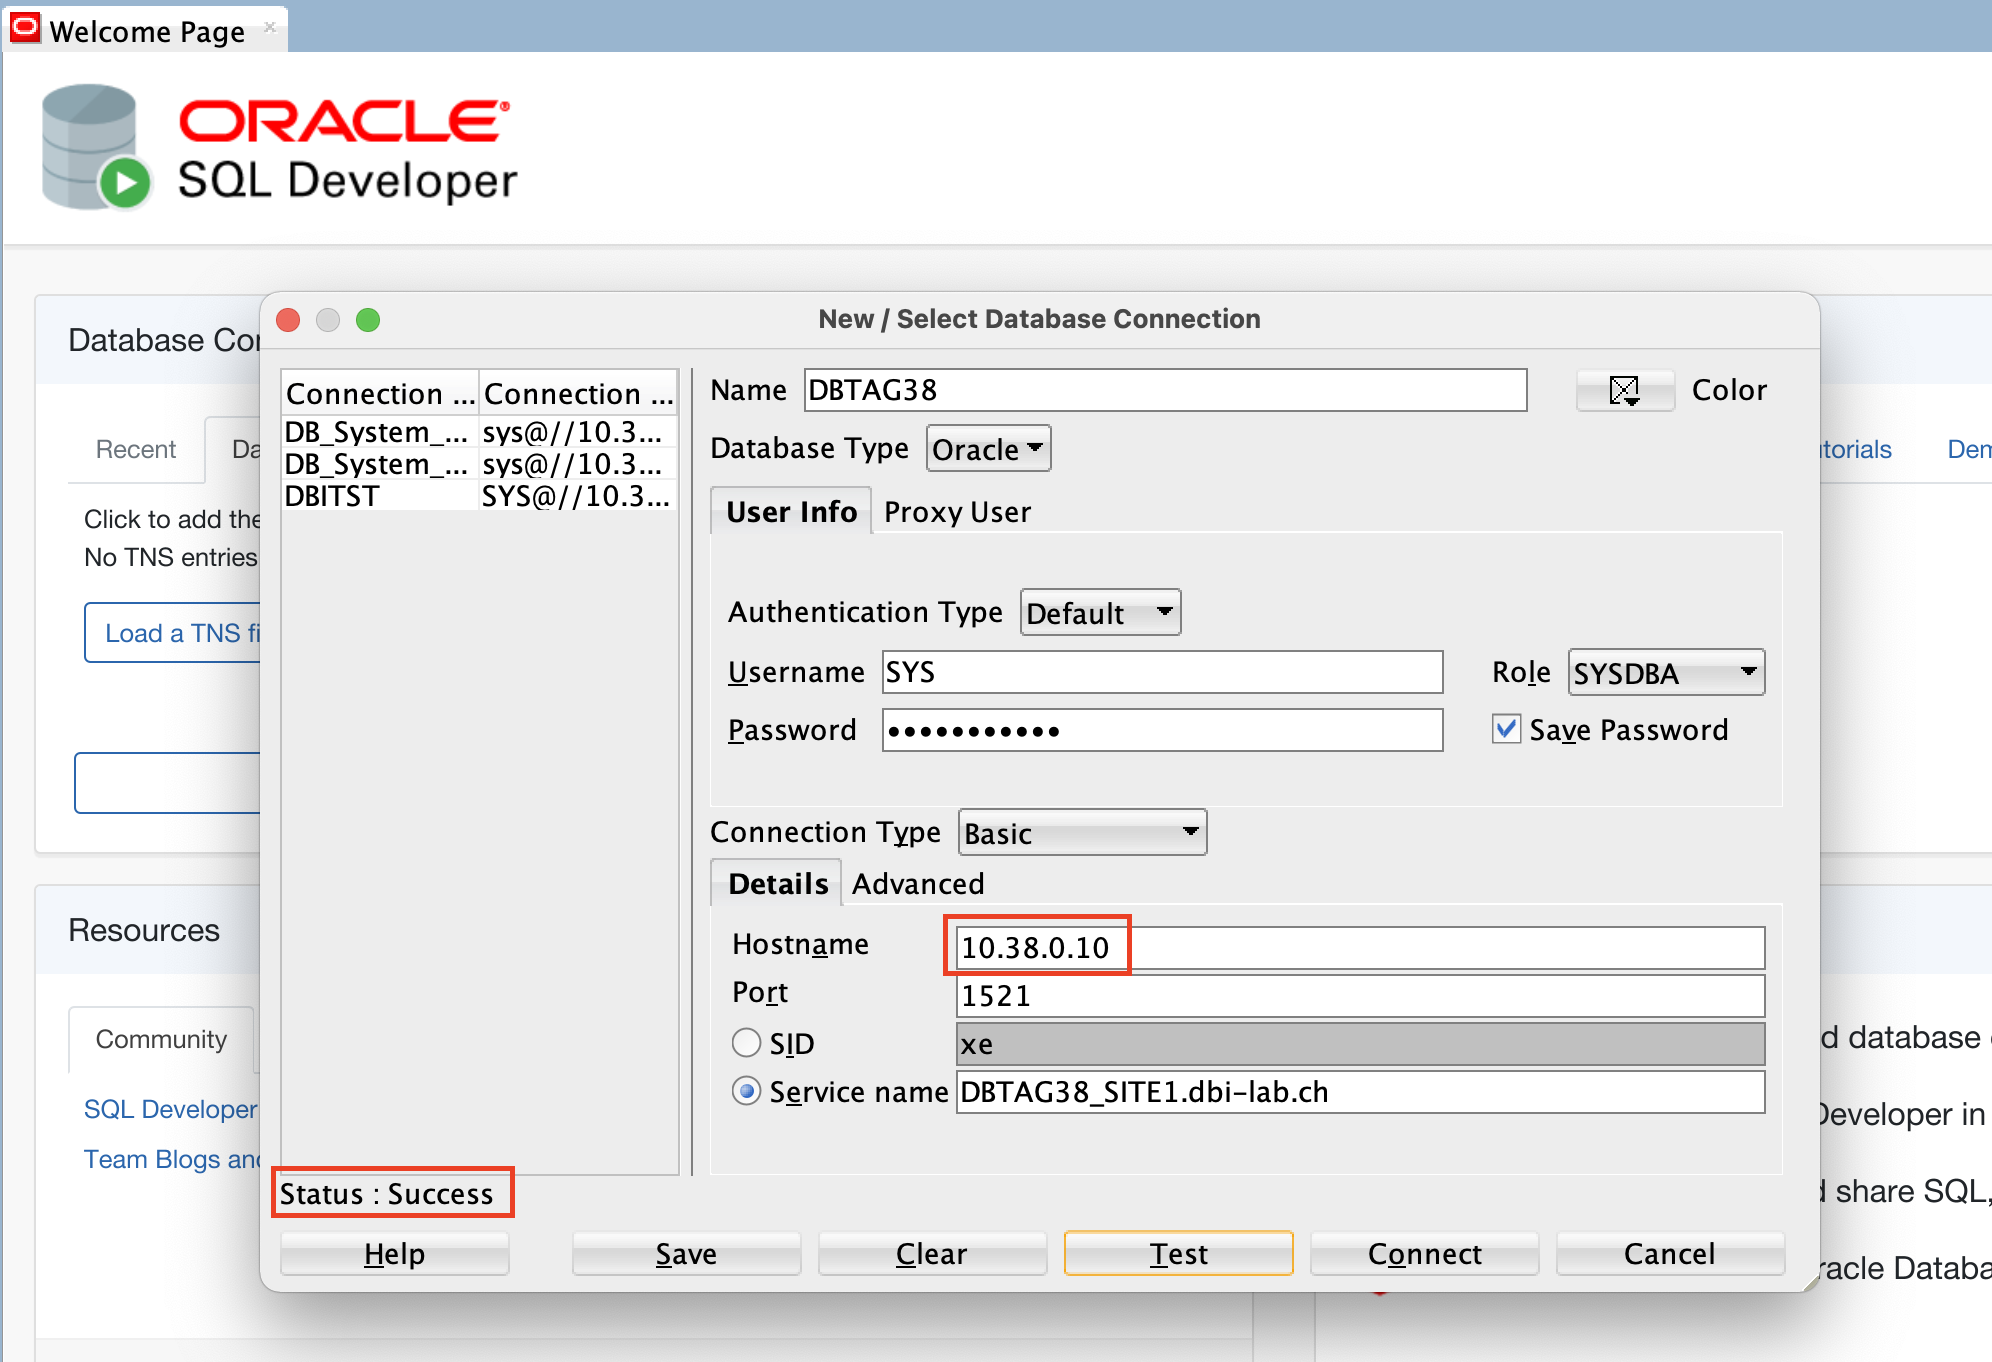Switch to the Proxy User tab
Screen dimensions: 1992x1362
click(x=957, y=512)
